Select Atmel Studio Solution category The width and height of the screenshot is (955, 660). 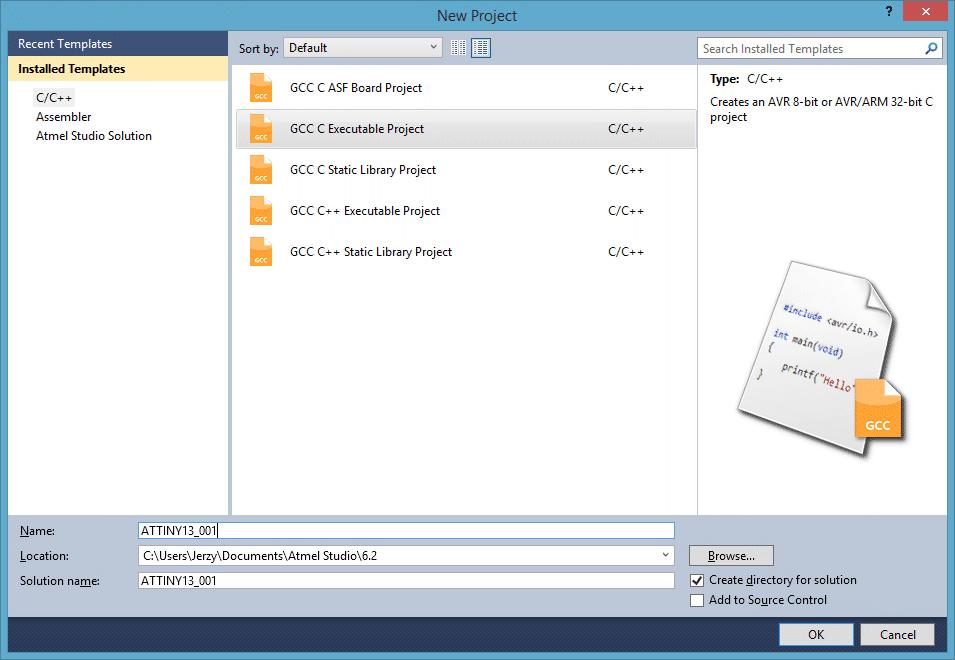click(x=94, y=136)
